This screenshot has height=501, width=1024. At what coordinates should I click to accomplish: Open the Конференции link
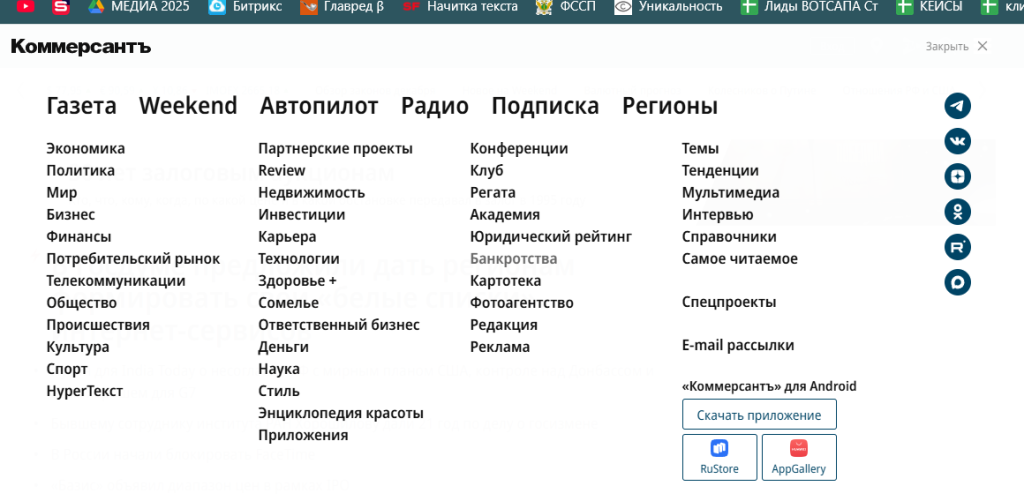pyautogui.click(x=519, y=148)
